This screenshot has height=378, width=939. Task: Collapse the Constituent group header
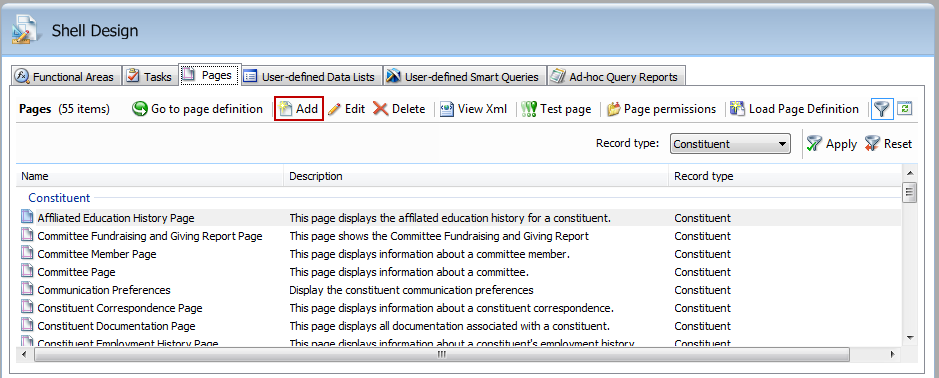(59, 198)
